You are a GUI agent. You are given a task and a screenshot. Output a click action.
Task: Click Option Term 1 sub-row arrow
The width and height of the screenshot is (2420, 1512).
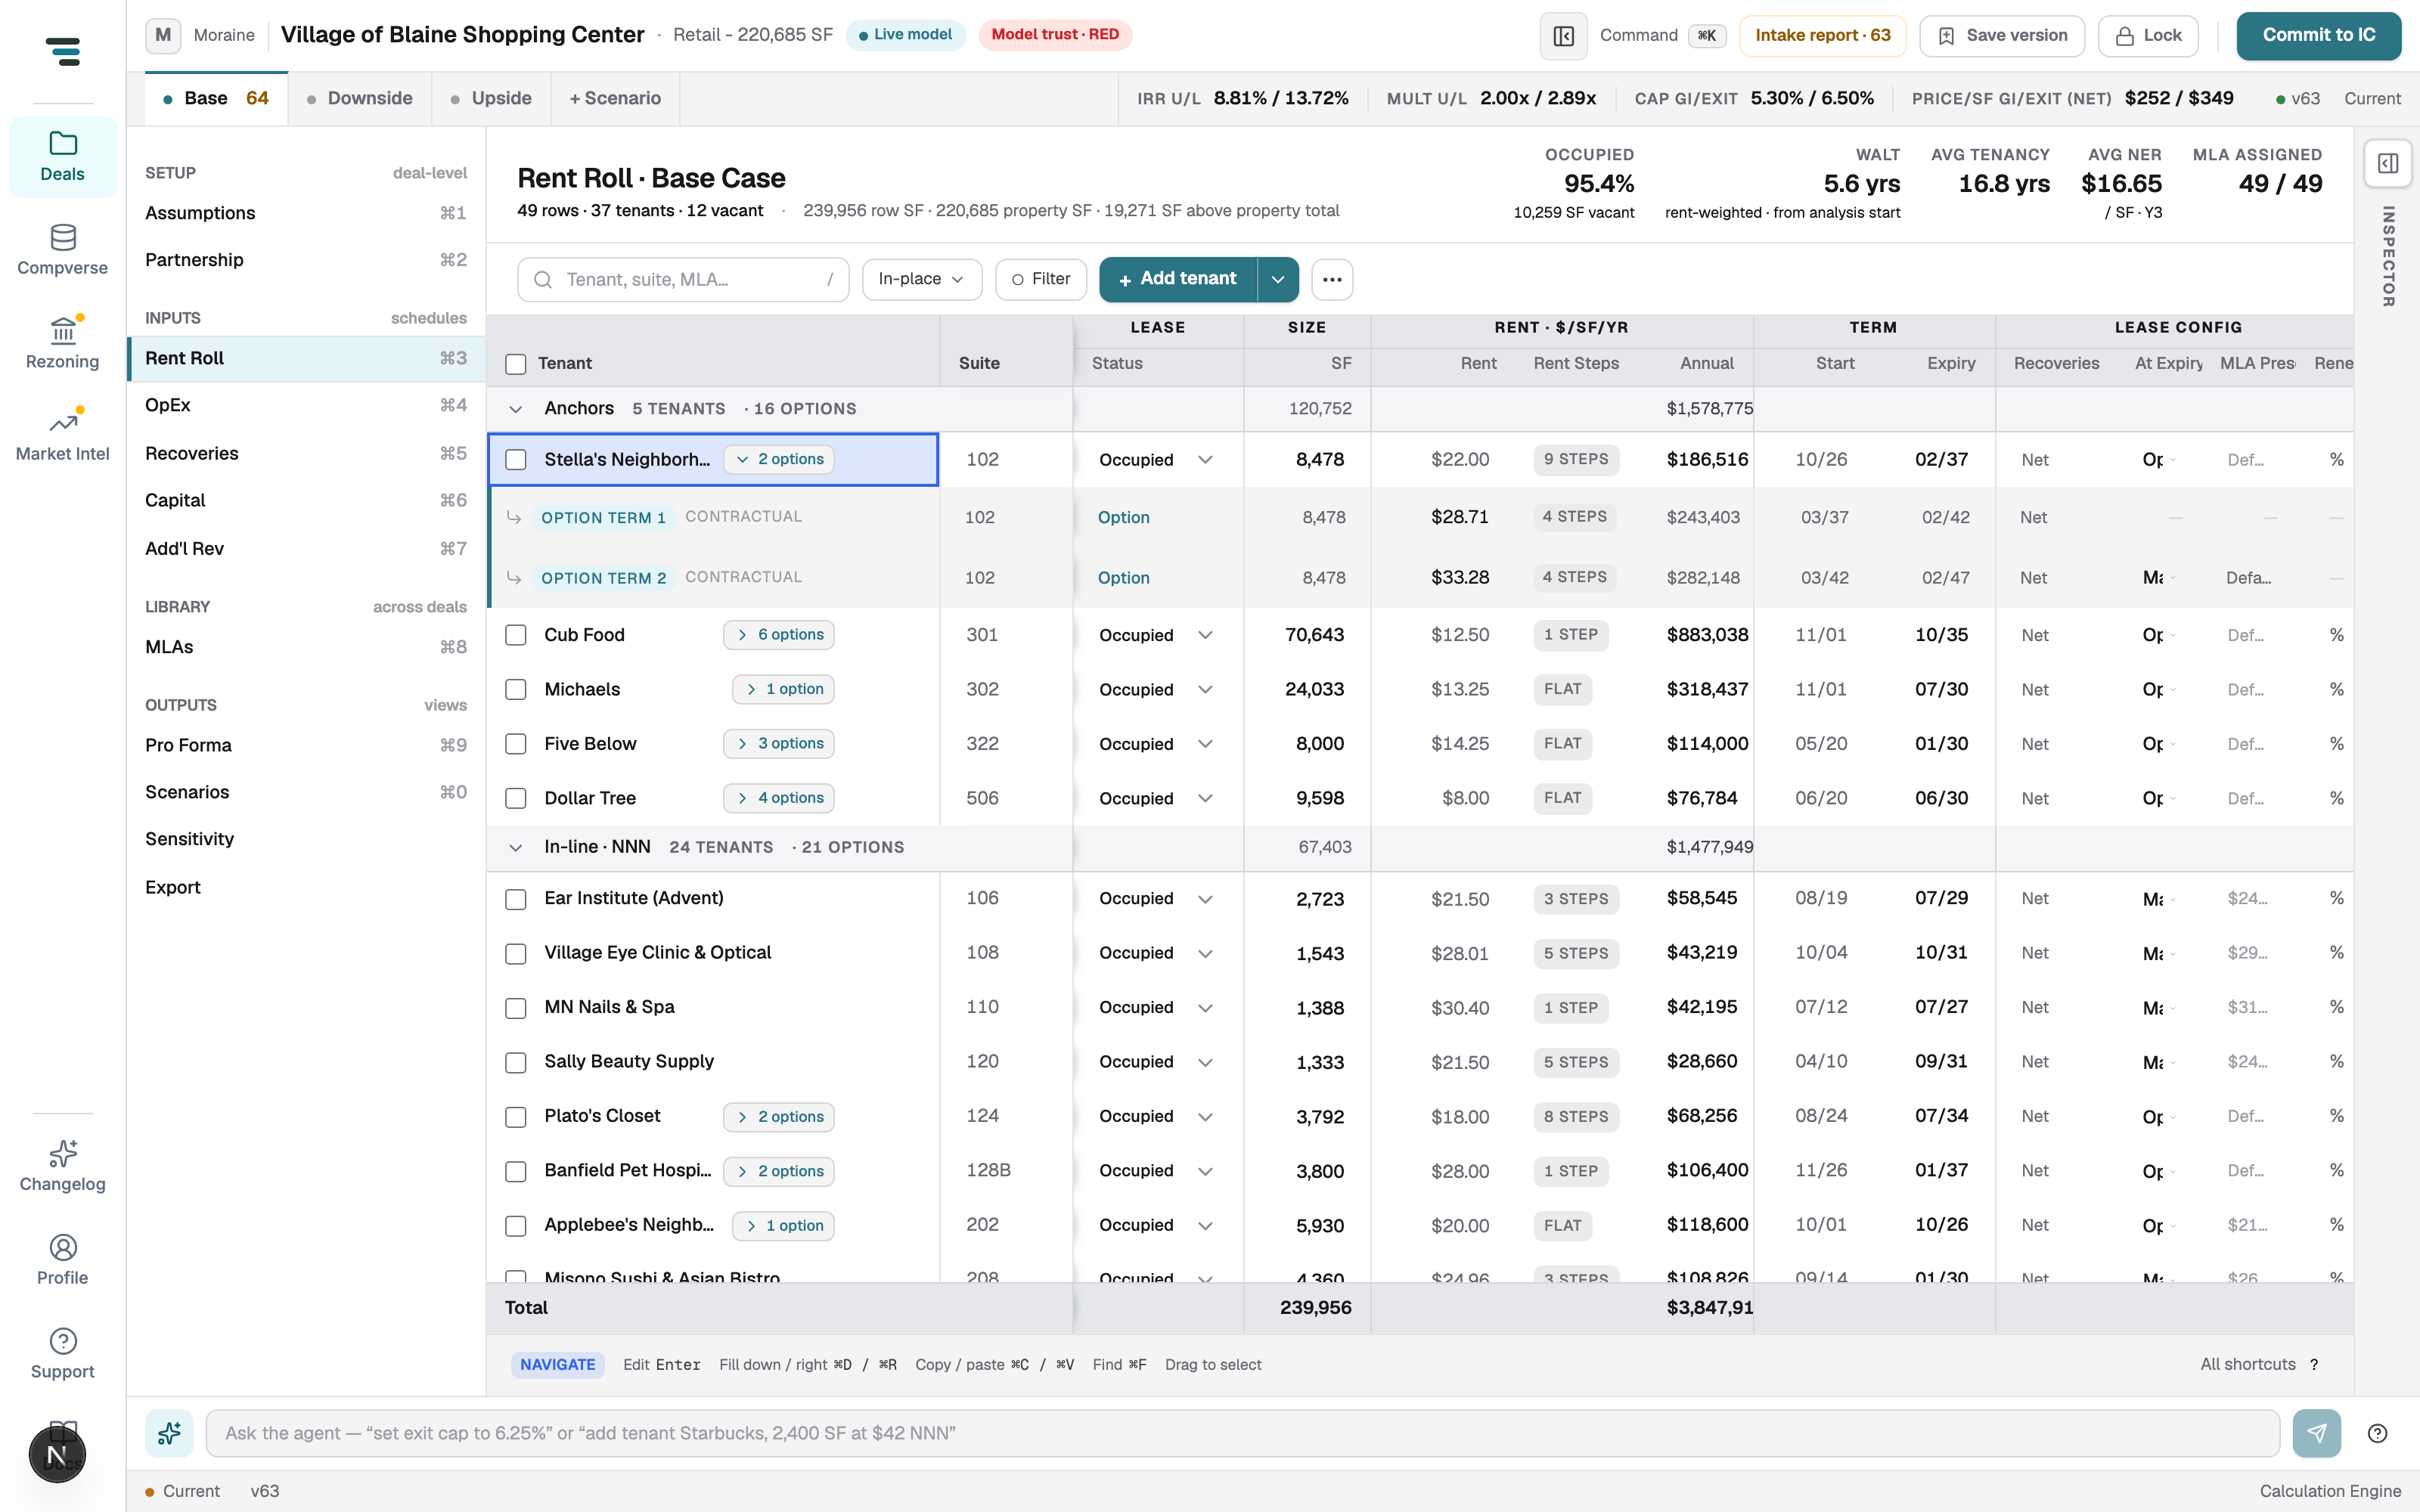[x=514, y=517]
